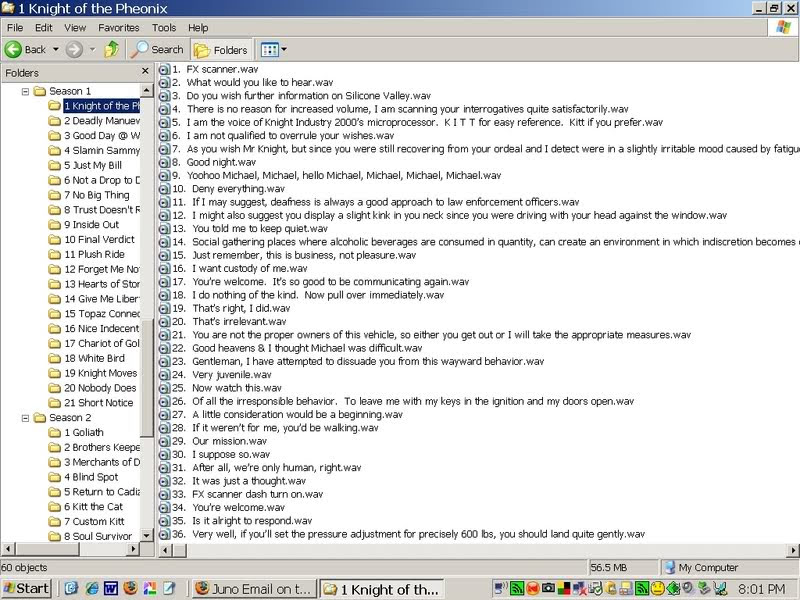Click the Back navigation button
Screen dimensions: 800x600
coord(26,49)
